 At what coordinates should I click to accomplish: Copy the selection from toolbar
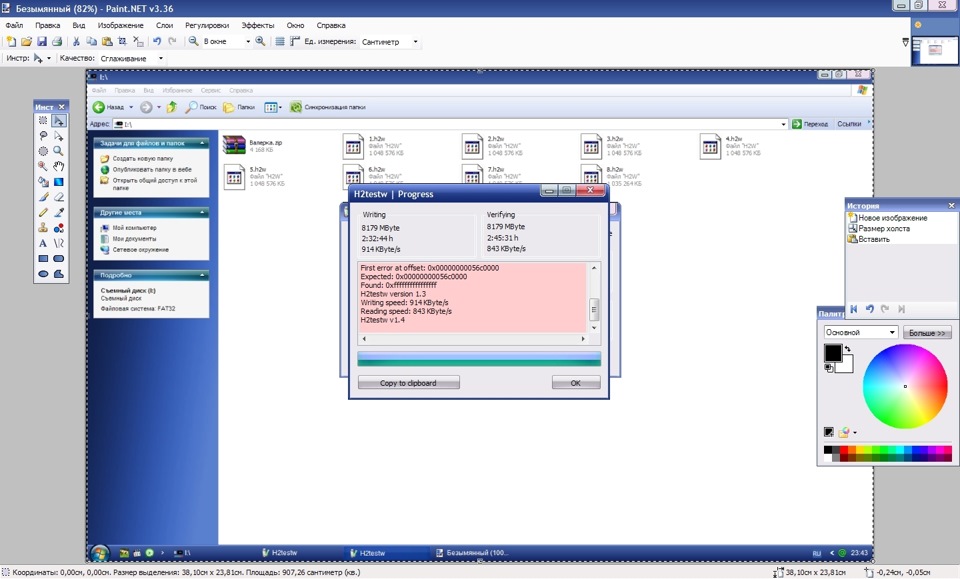click(x=92, y=42)
